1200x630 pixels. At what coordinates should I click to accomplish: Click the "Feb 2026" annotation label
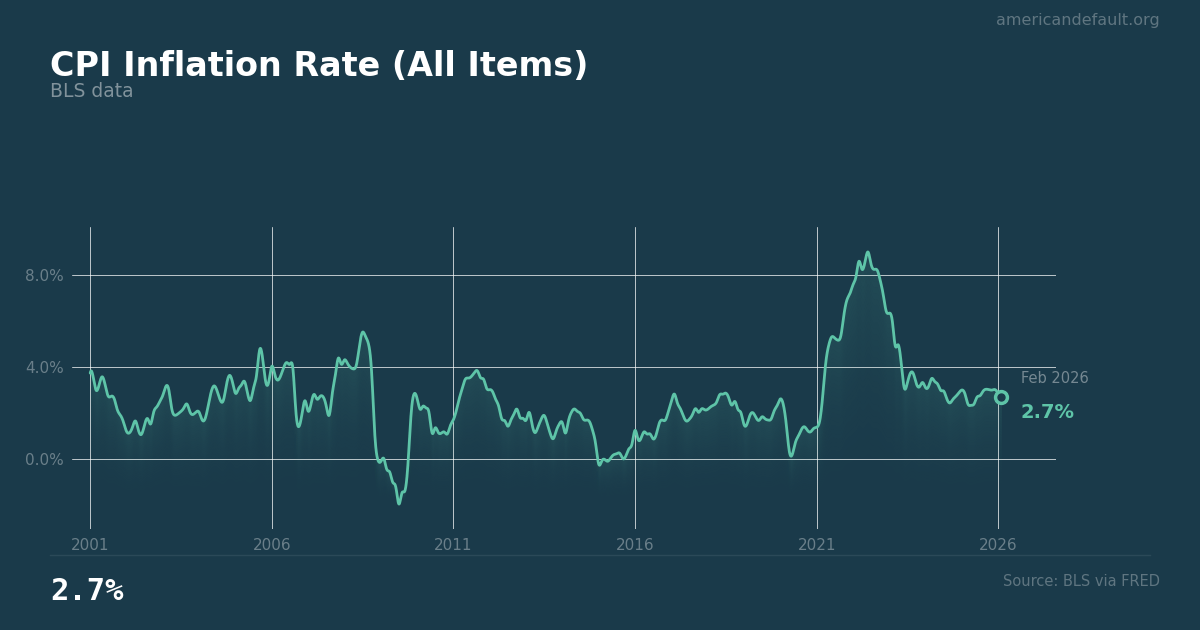pyautogui.click(x=1054, y=378)
